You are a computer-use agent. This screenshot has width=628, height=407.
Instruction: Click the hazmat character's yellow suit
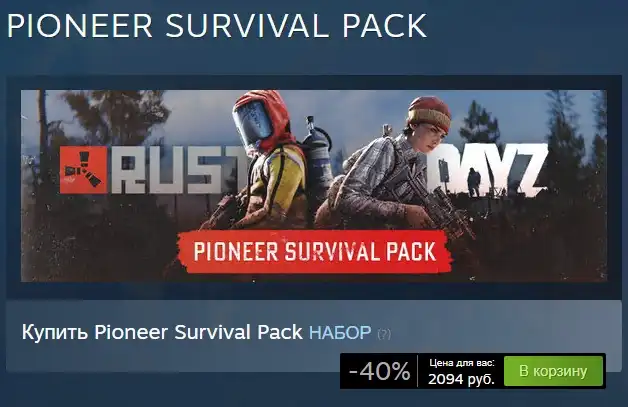point(276,176)
